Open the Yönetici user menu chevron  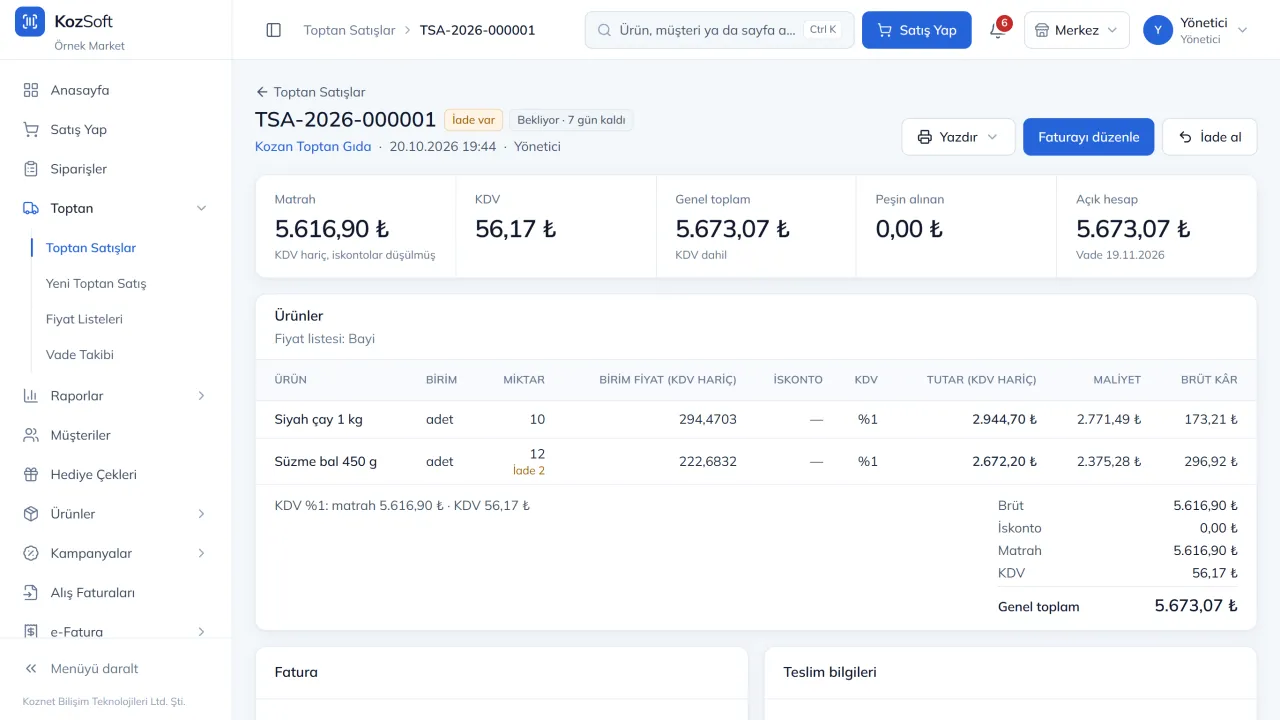point(1243,30)
